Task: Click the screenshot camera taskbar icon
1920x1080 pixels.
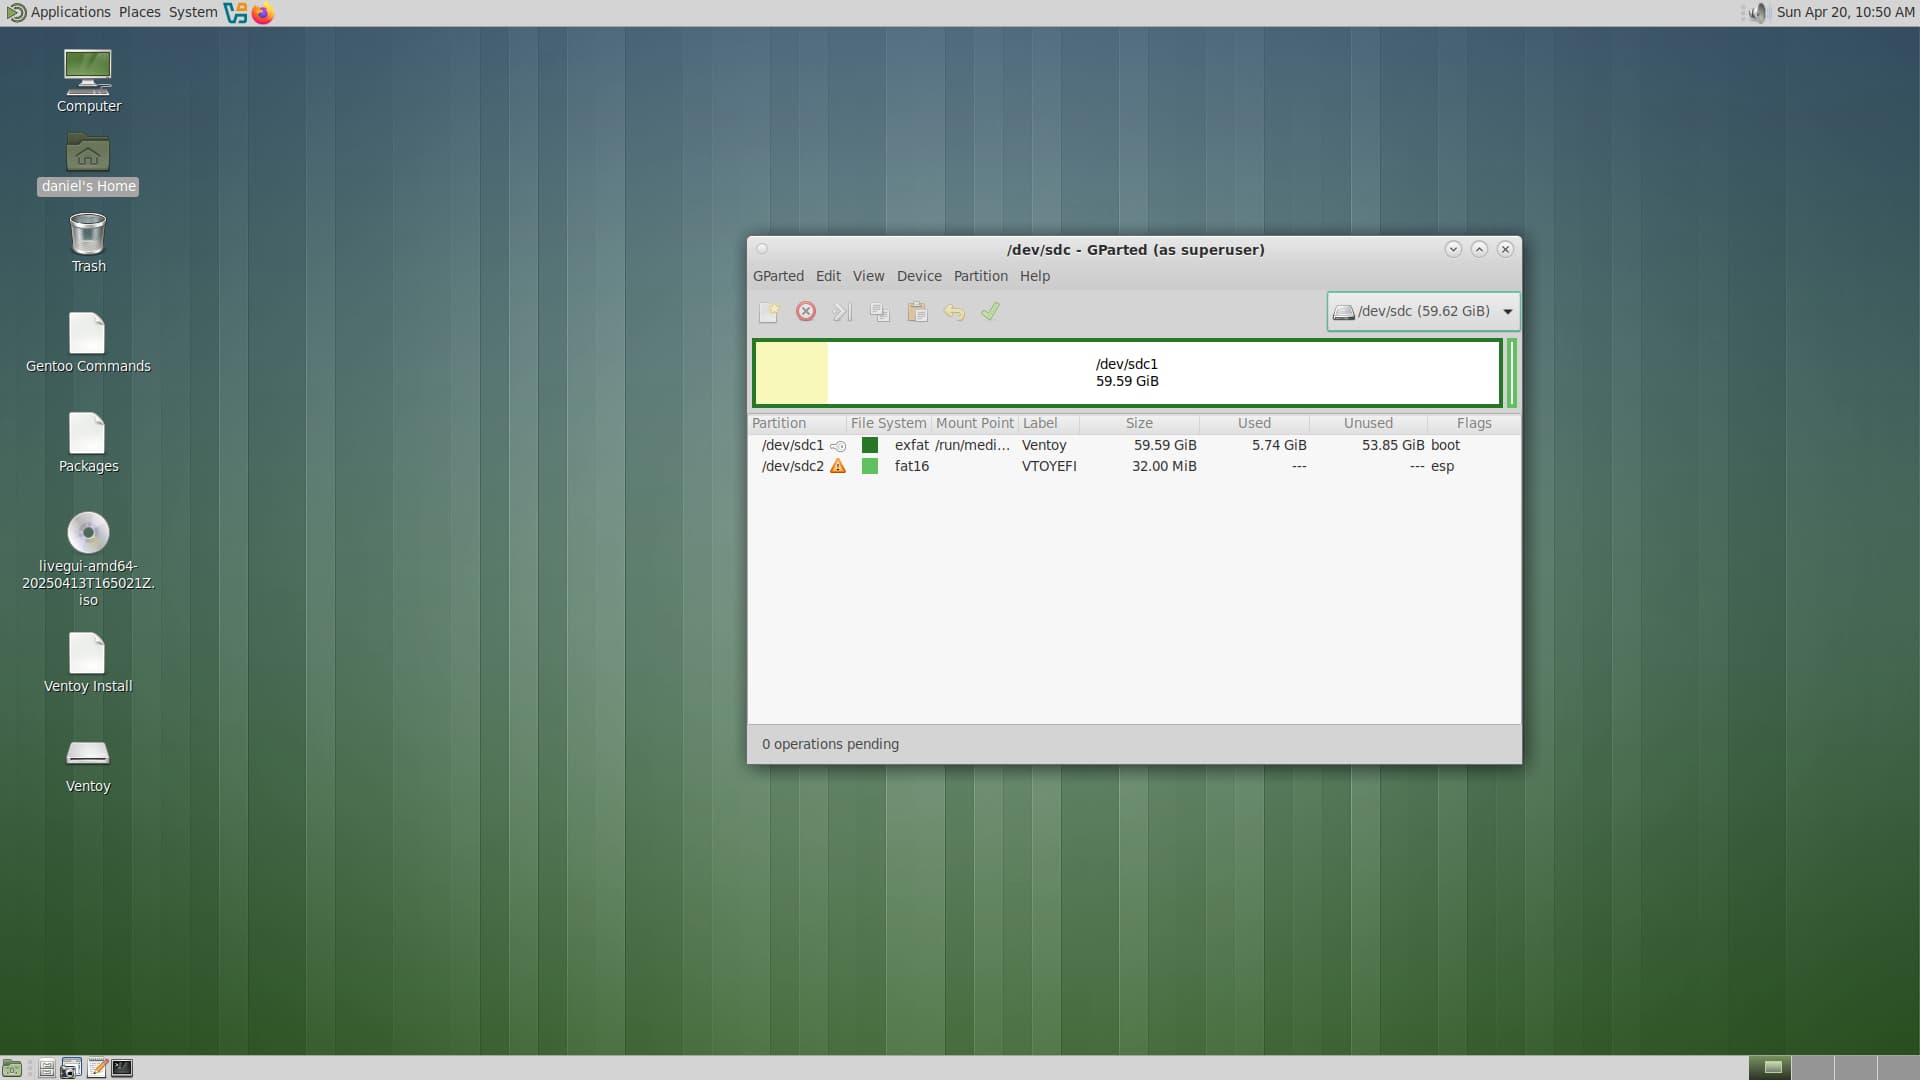Action: coord(71,1068)
